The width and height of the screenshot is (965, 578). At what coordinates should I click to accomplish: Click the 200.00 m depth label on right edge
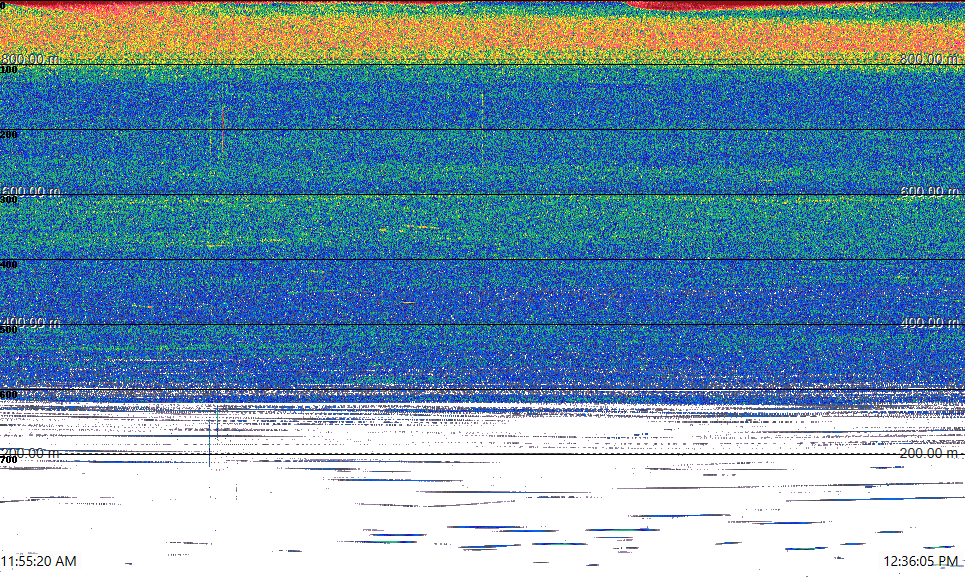click(929, 454)
